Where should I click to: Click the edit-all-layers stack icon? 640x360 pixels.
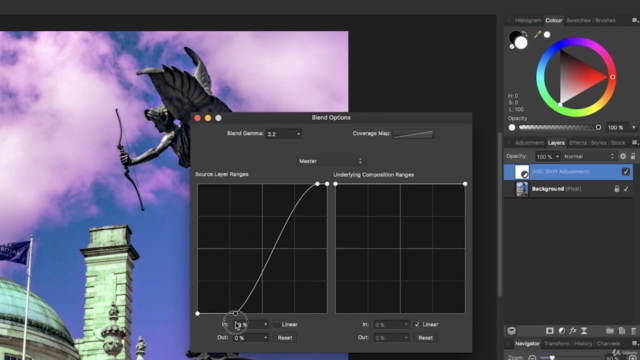coord(511,331)
